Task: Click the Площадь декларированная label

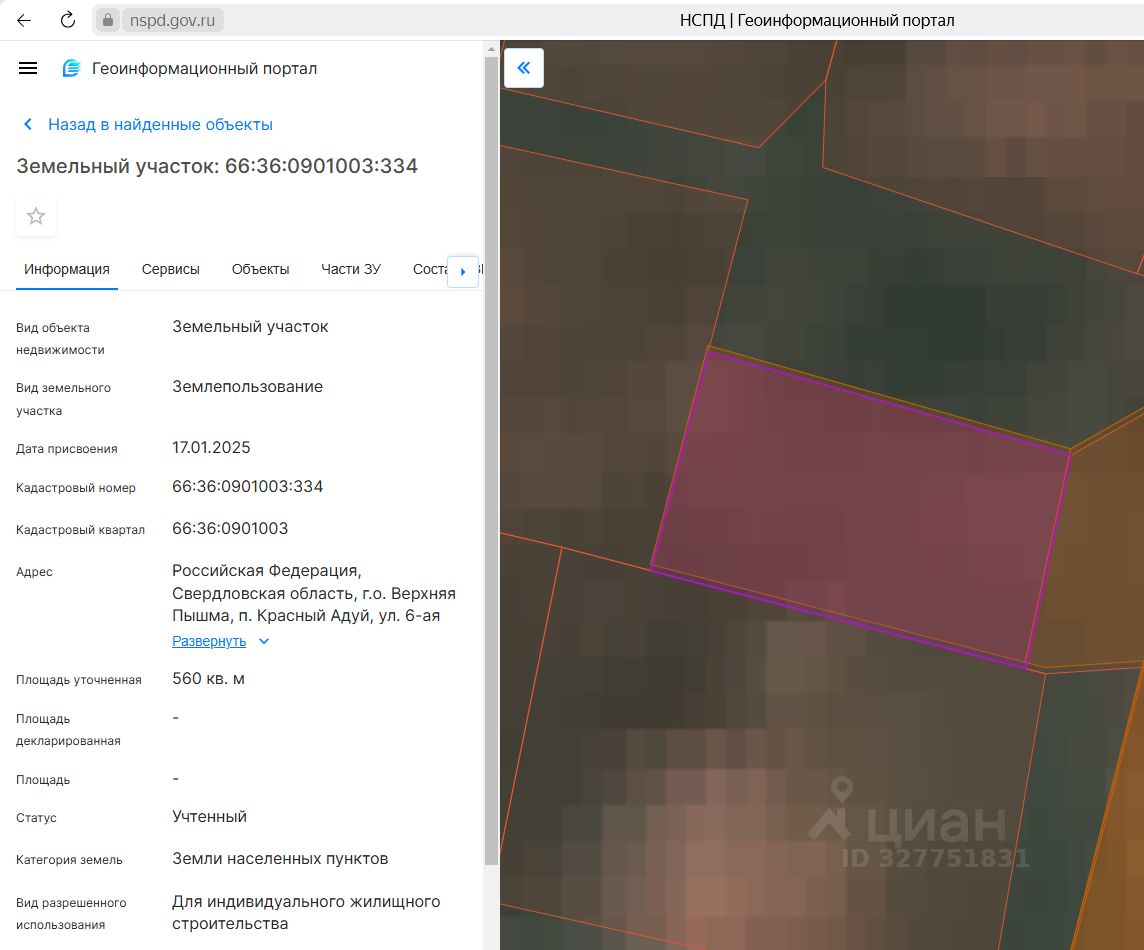Action: coord(68,730)
